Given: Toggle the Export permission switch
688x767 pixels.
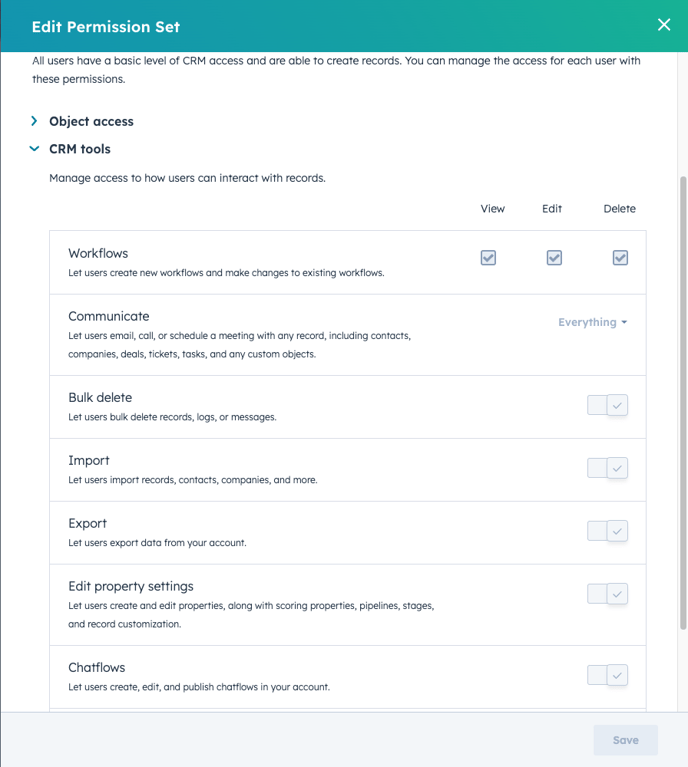Looking at the screenshot, I should coord(607,531).
